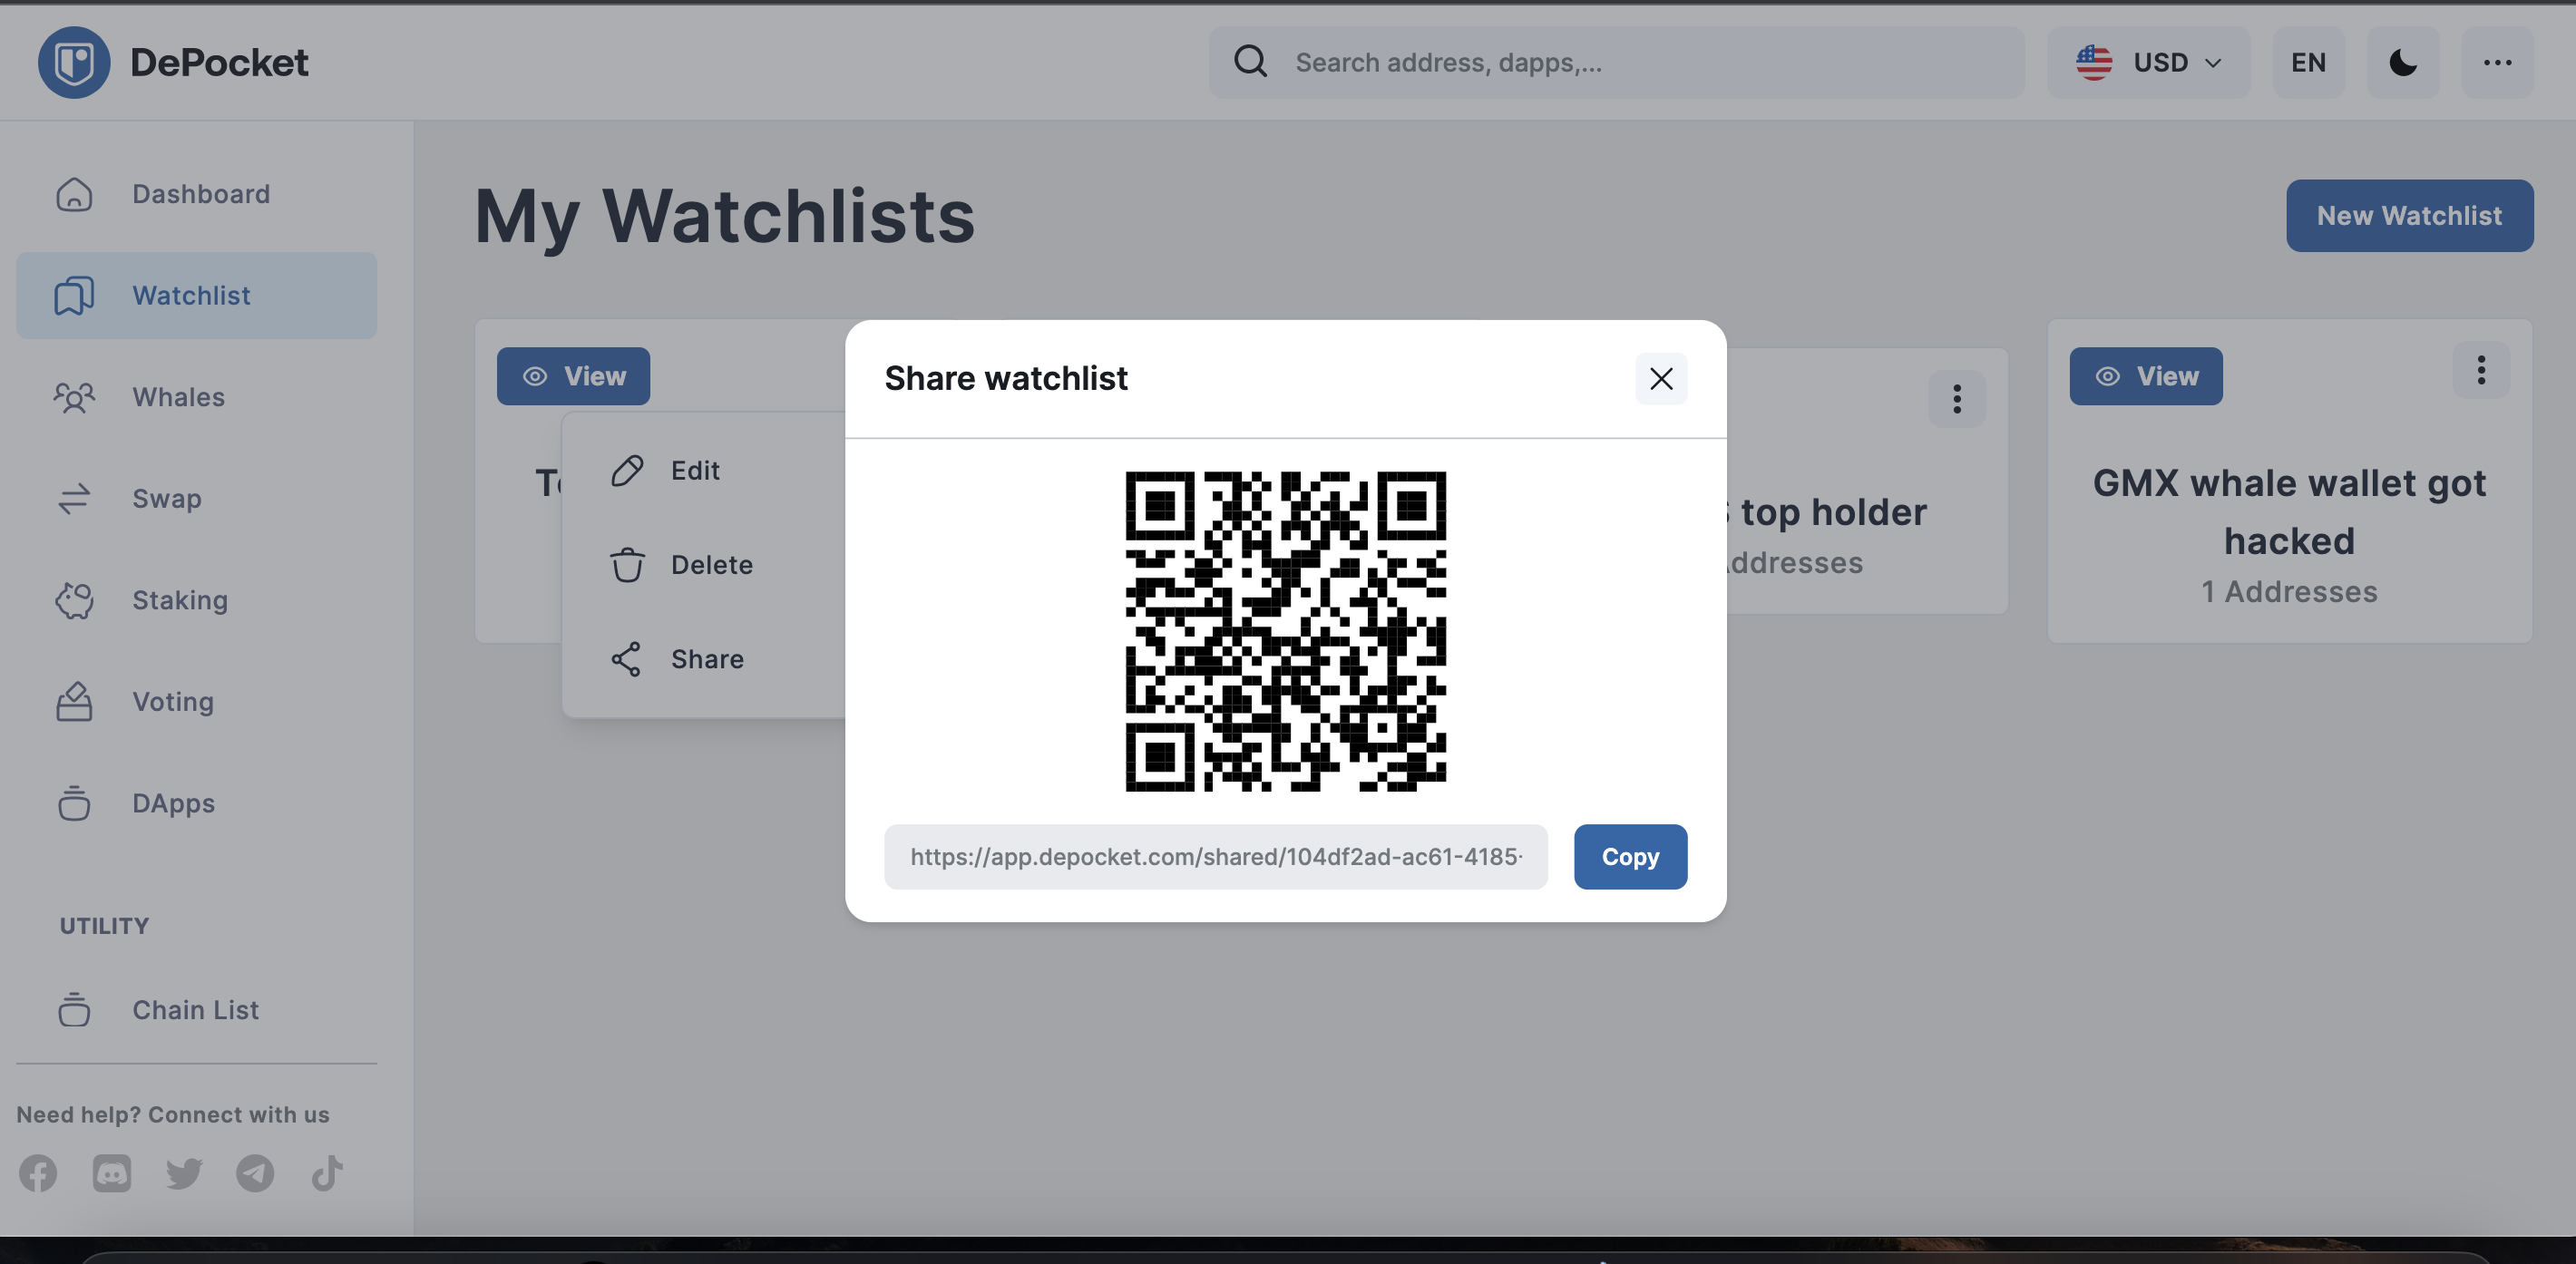Click View on the first watchlist card
Screen dimensions: 2576x1264
tap(573, 376)
